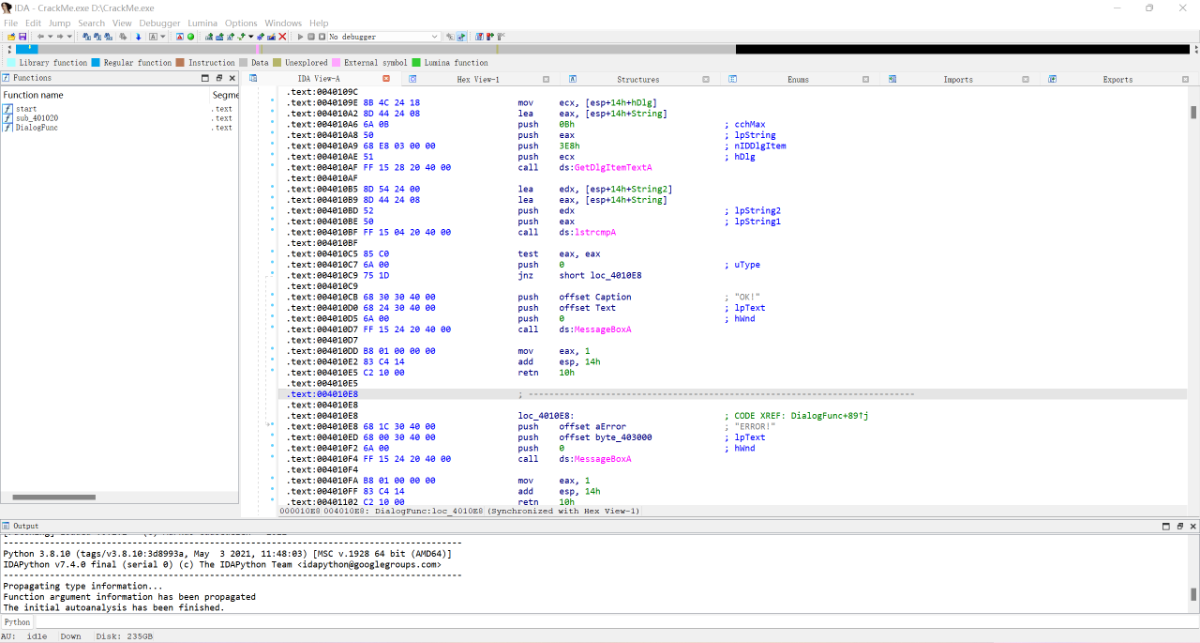The image size is (1200, 643).
Task: Open the Lumina menu
Action: coord(200,23)
